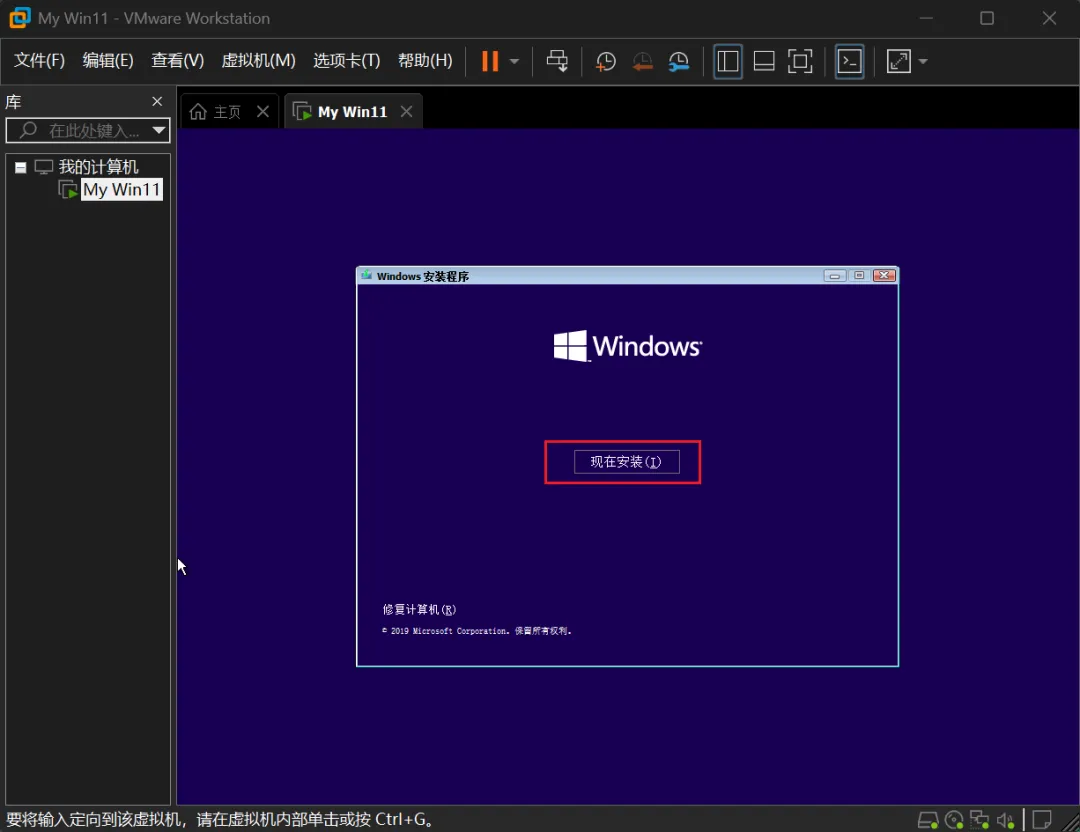Image resolution: width=1080 pixels, height=832 pixels.
Task: Click the CD/DVD drive status bar icon
Action: (x=954, y=820)
